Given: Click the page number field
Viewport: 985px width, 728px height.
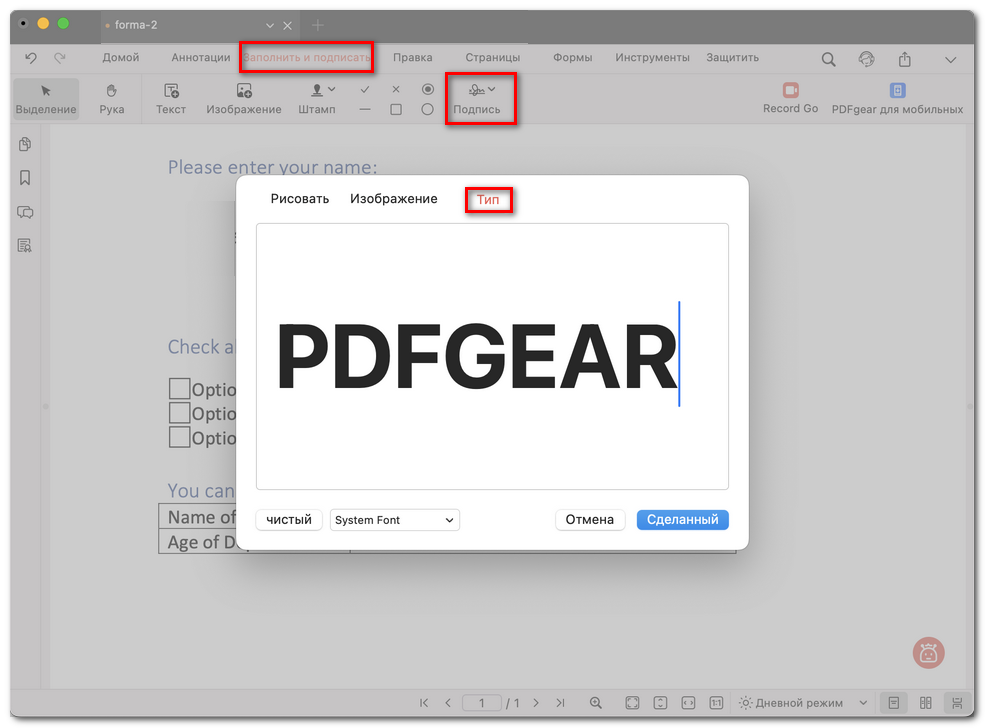Looking at the screenshot, I should [x=482, y=703].
